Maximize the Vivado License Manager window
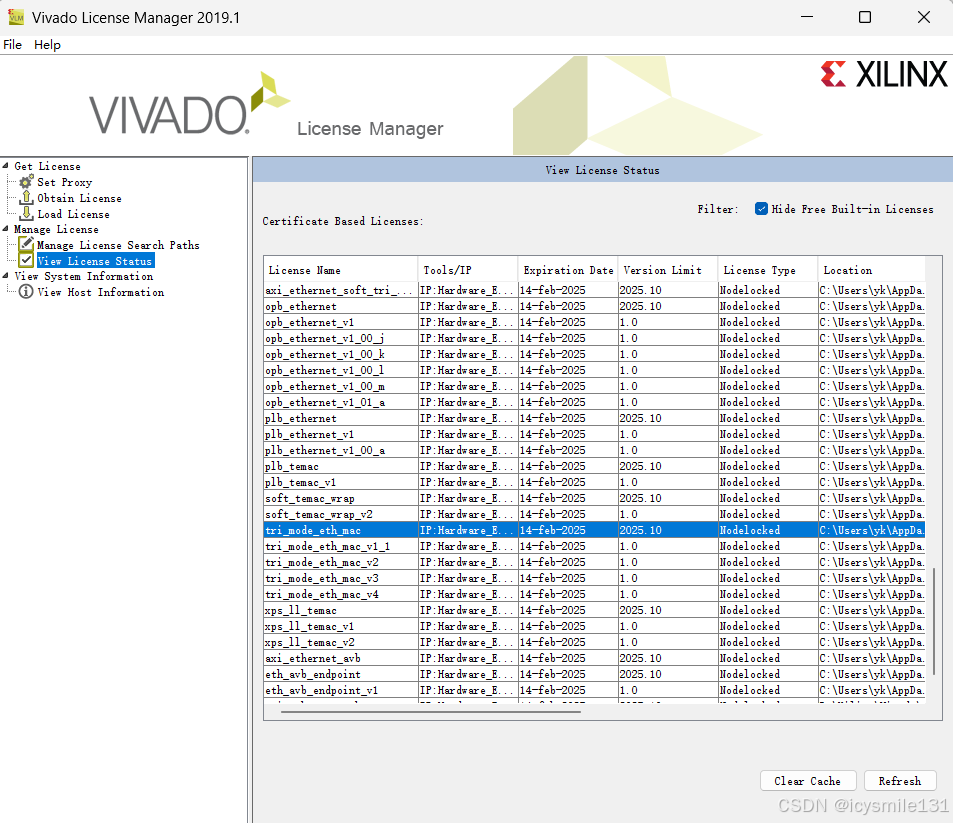This screenshot has height=823, width=953. (x=865, y=17)
